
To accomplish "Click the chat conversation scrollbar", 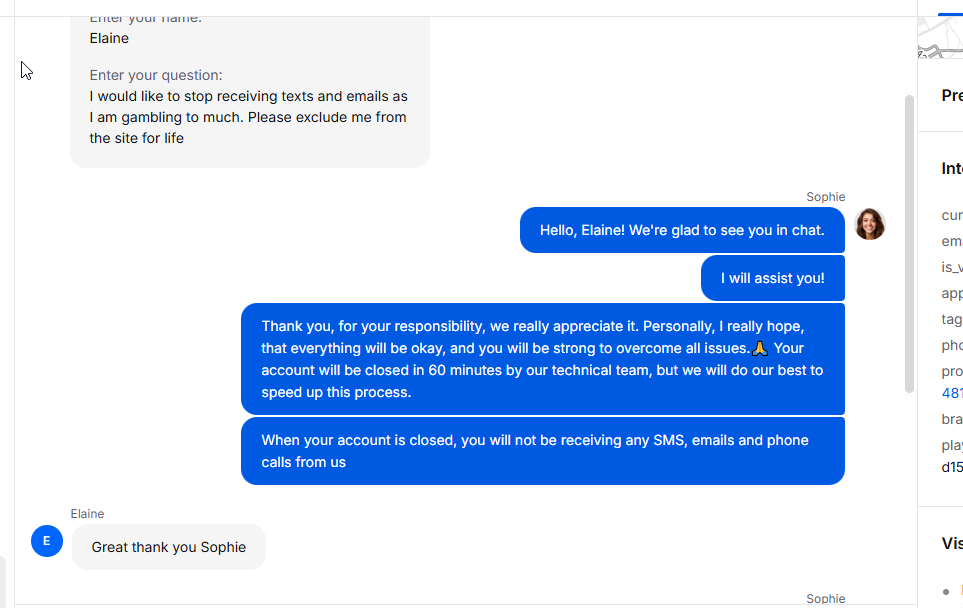I will click(910, 243).
